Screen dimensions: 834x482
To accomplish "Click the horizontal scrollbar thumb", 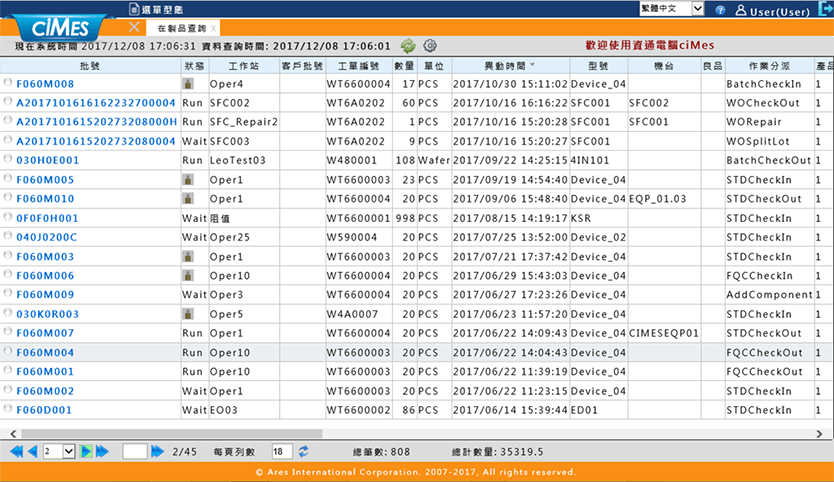I will [171, 434].
